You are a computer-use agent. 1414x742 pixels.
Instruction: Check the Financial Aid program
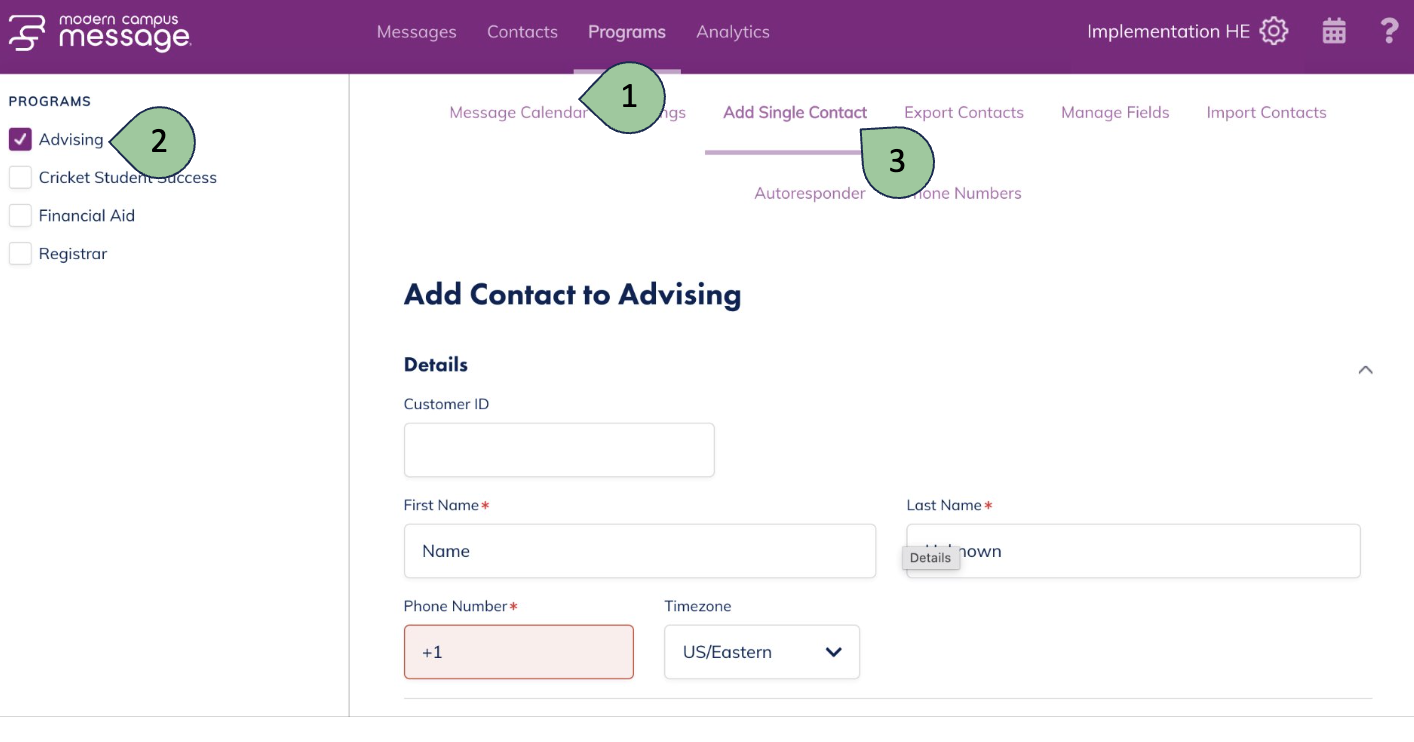pyautogui.click(x=20, y=215)
